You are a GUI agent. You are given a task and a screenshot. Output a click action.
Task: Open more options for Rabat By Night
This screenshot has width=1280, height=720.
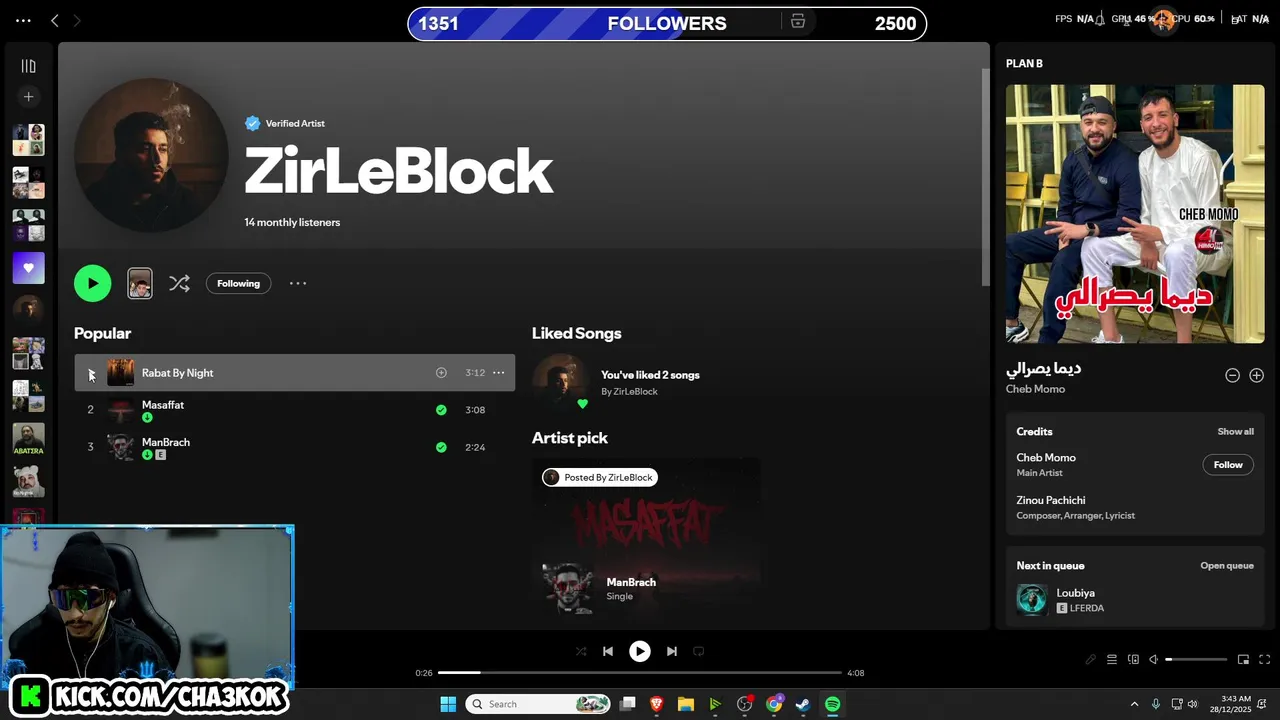(498, 373)
